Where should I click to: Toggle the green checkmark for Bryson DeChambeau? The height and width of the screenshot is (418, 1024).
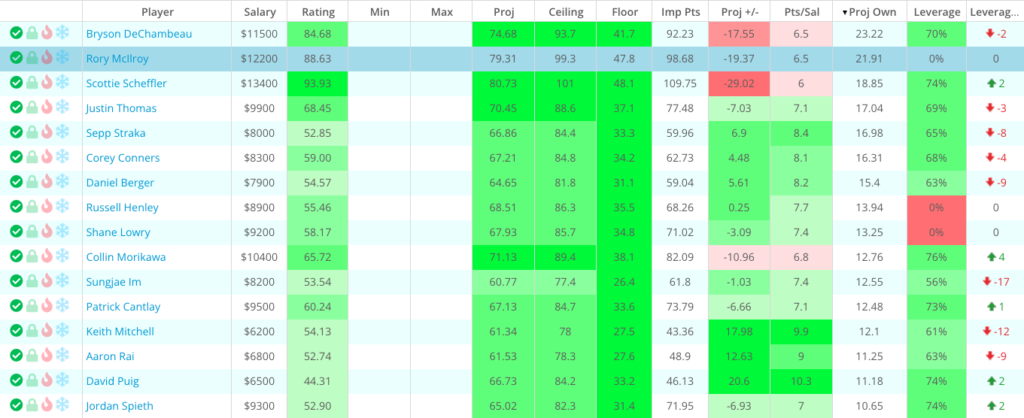click(x=16, y=33)
